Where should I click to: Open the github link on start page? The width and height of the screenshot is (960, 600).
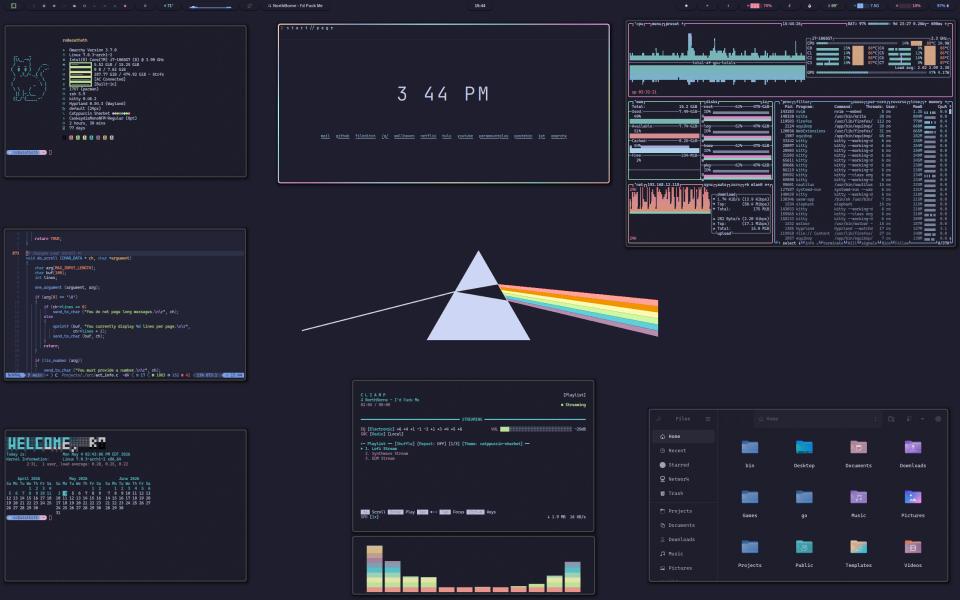pyautogui.click(x=342, y=137)
